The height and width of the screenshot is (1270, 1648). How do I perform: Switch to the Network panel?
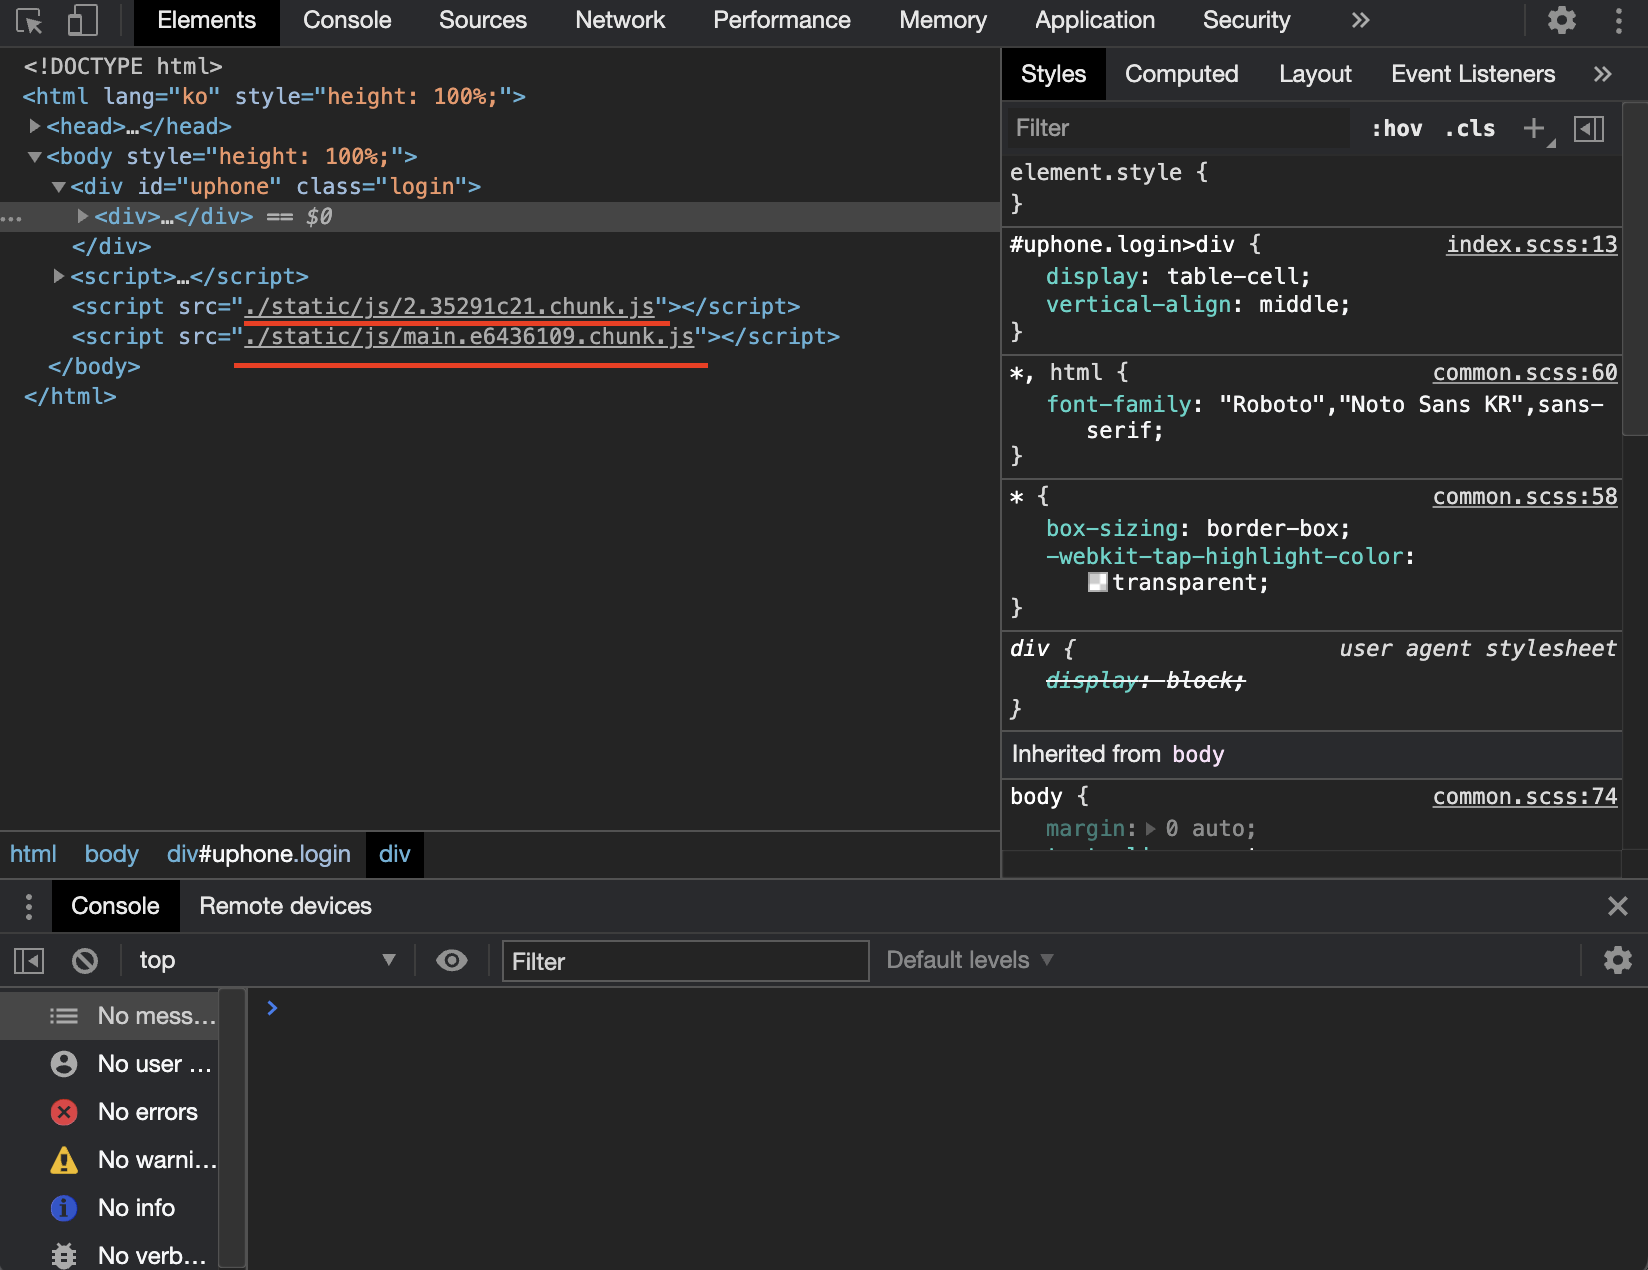(619, 20)
